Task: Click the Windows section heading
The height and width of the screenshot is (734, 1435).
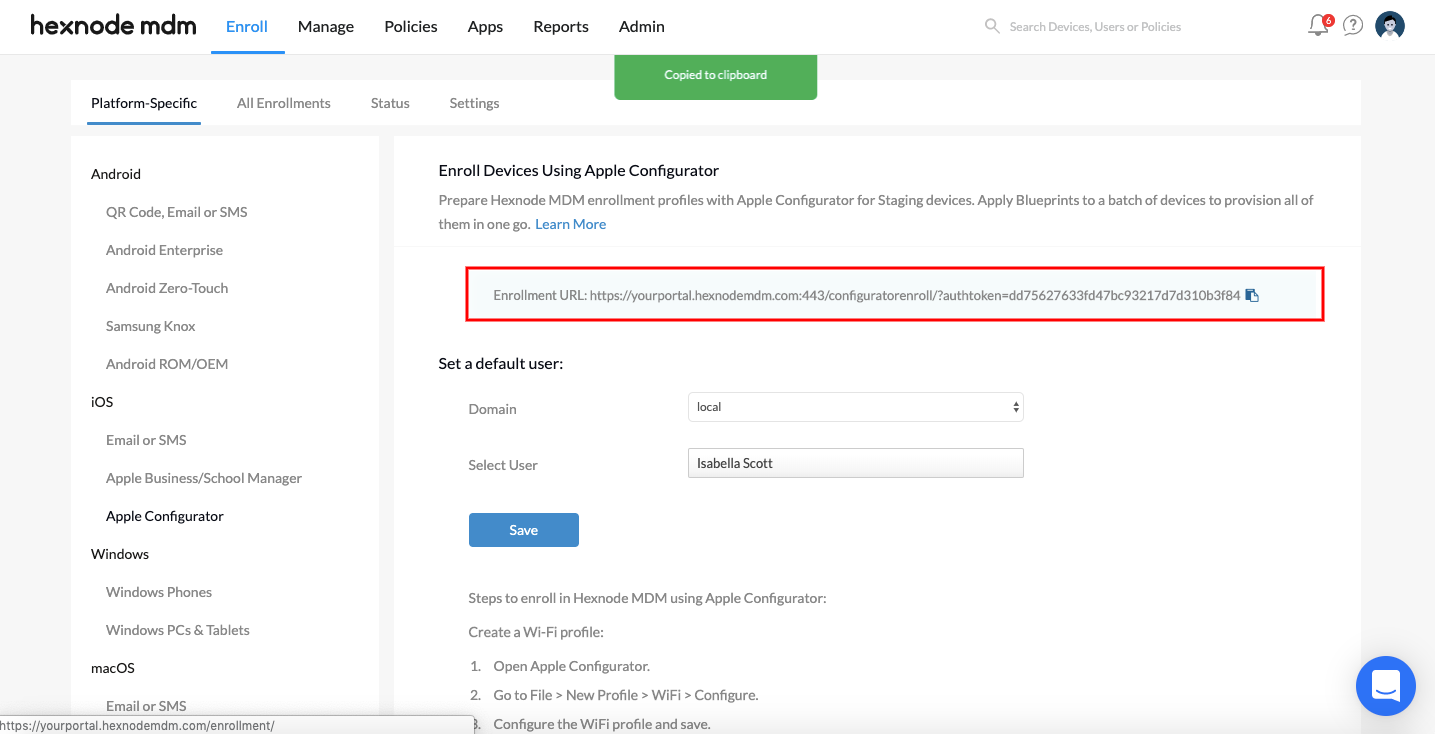Action: click(x=120, y=554)
